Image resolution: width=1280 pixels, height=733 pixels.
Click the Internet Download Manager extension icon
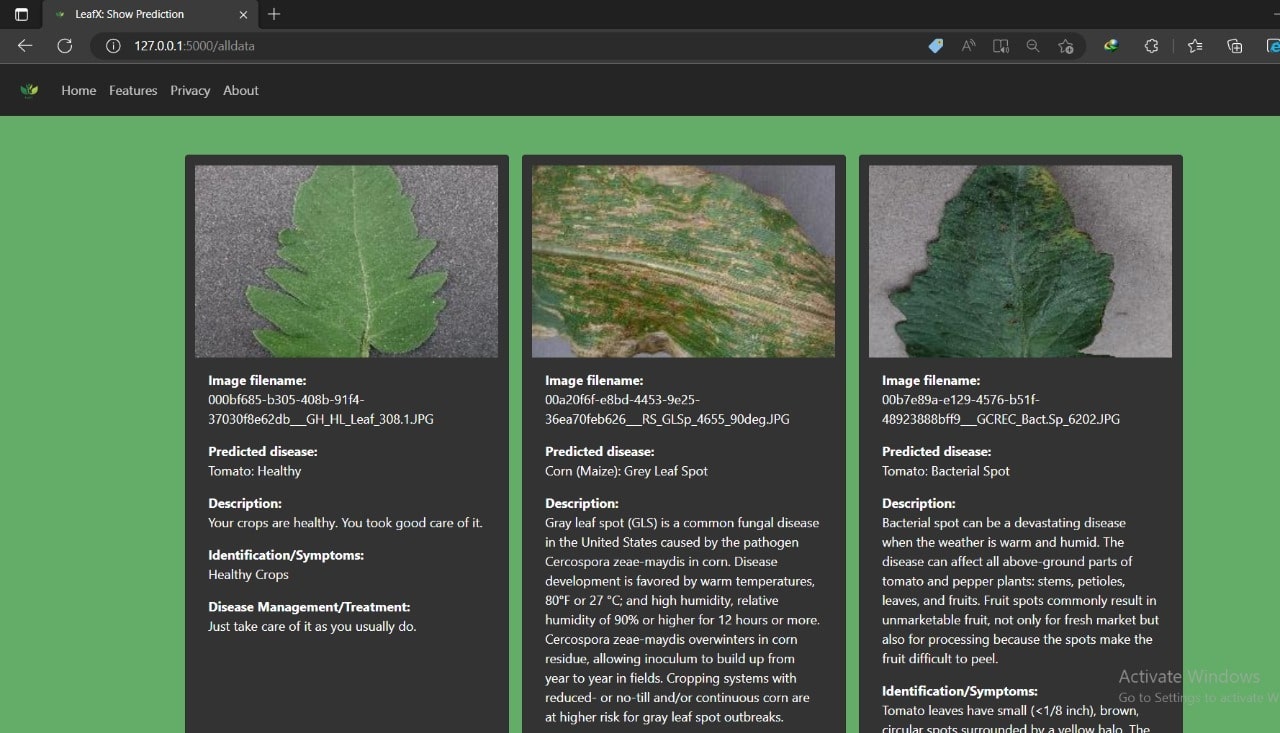coord(1110,46)
